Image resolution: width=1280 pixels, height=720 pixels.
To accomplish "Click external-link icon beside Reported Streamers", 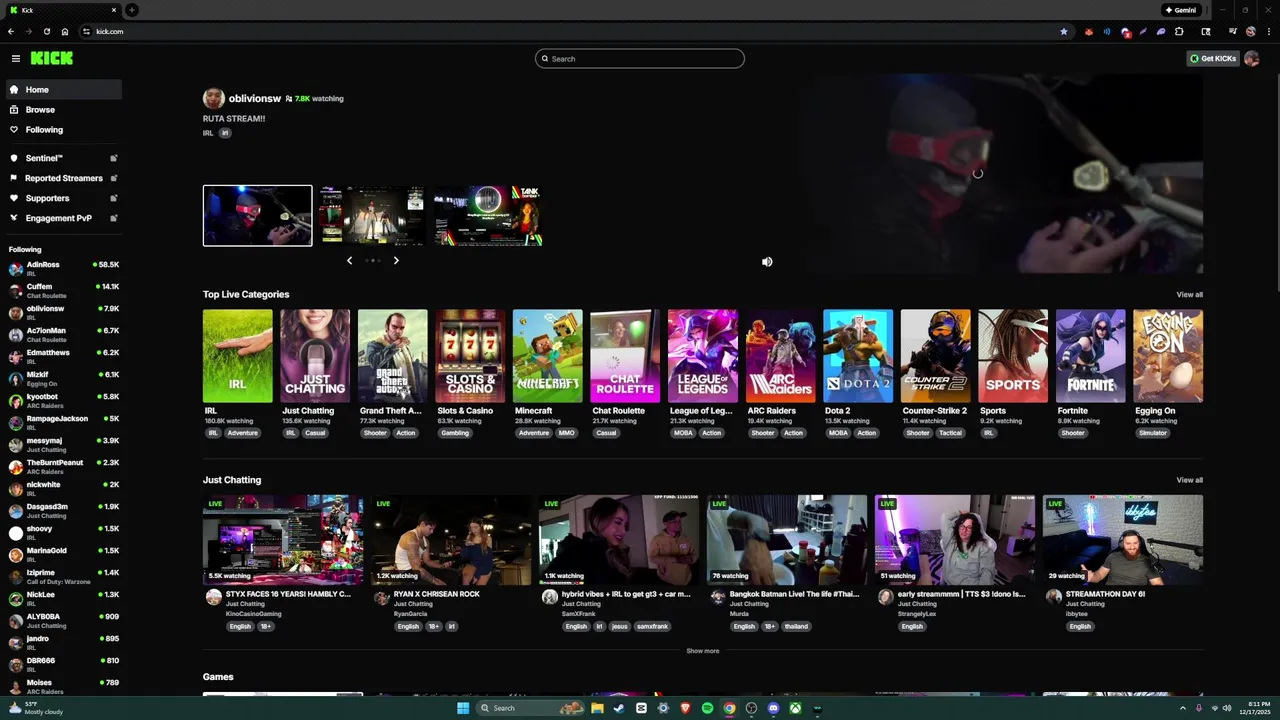I will point(113,178).
